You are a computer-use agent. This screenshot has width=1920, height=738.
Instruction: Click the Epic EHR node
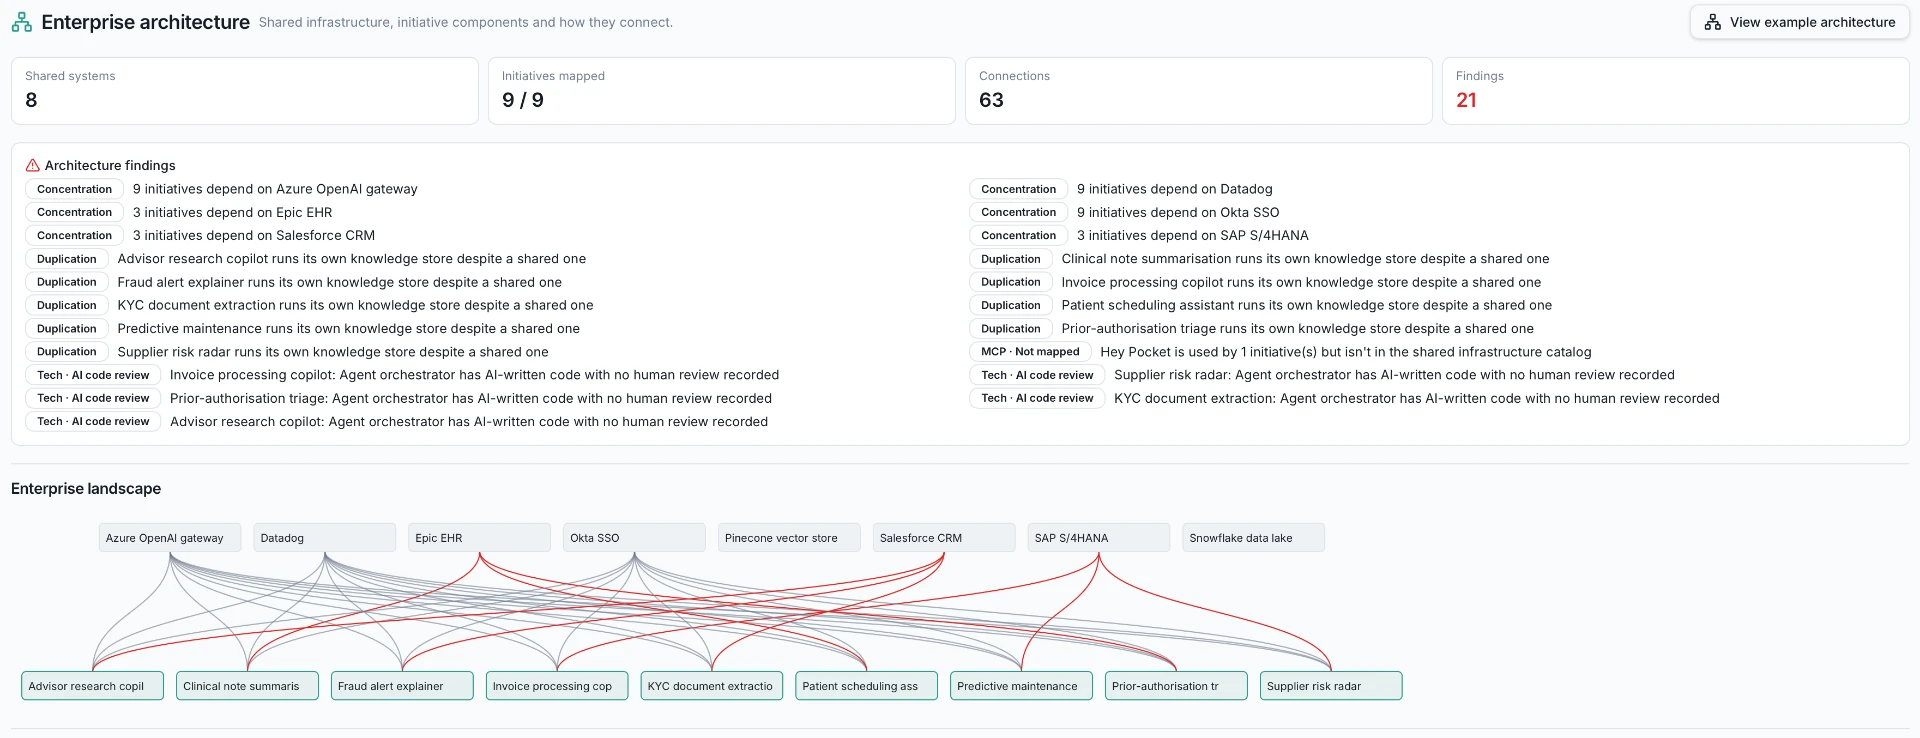pyautogui.click(x=480, y=538)
